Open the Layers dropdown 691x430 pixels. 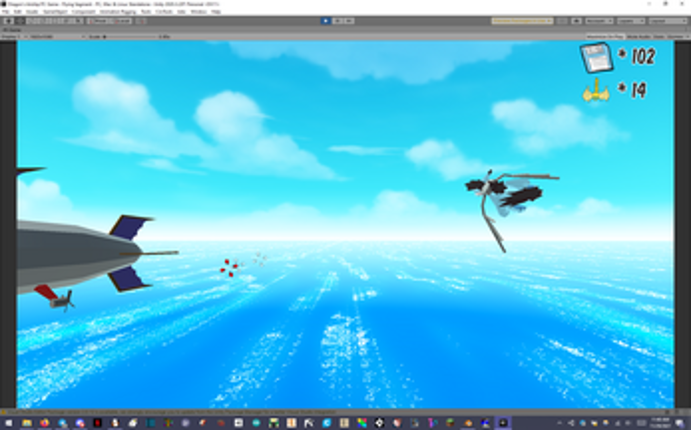631,21
